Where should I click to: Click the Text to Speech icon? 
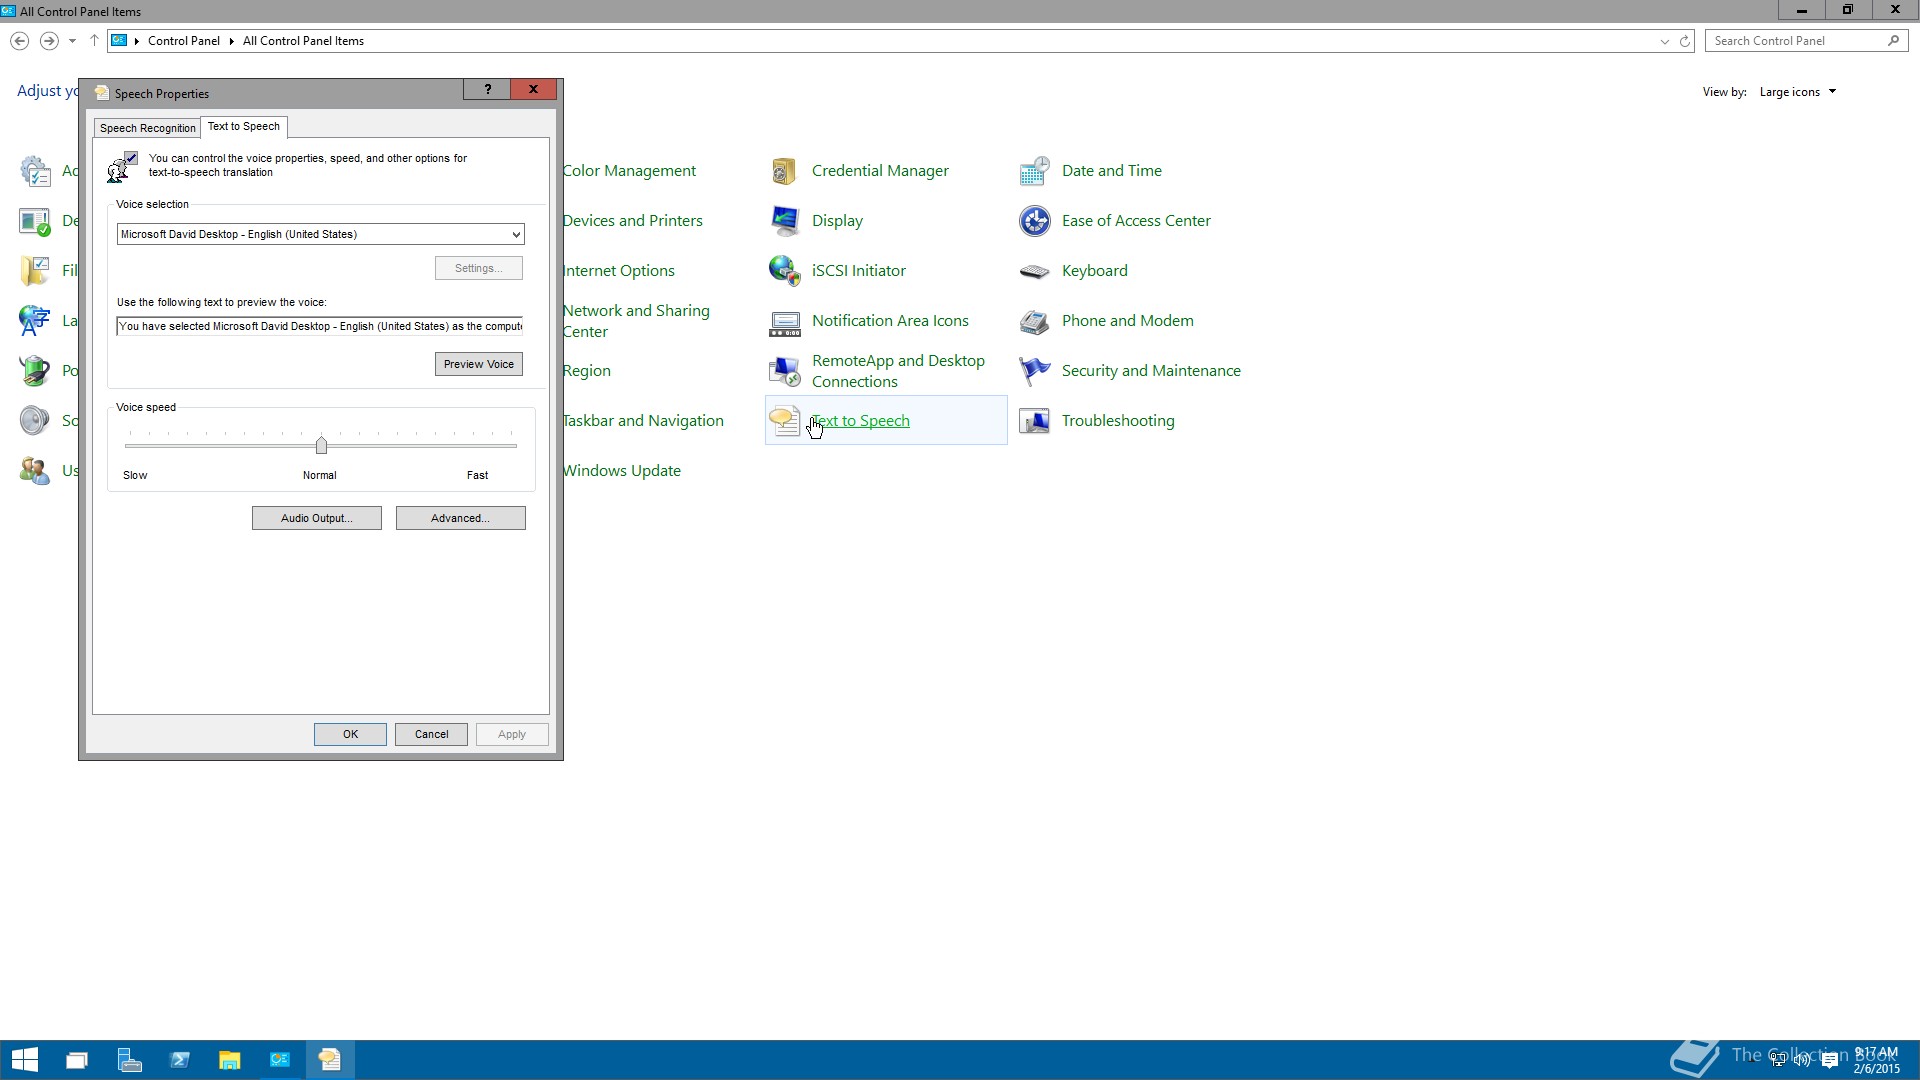pyautogui.click(x=784, y=421)
